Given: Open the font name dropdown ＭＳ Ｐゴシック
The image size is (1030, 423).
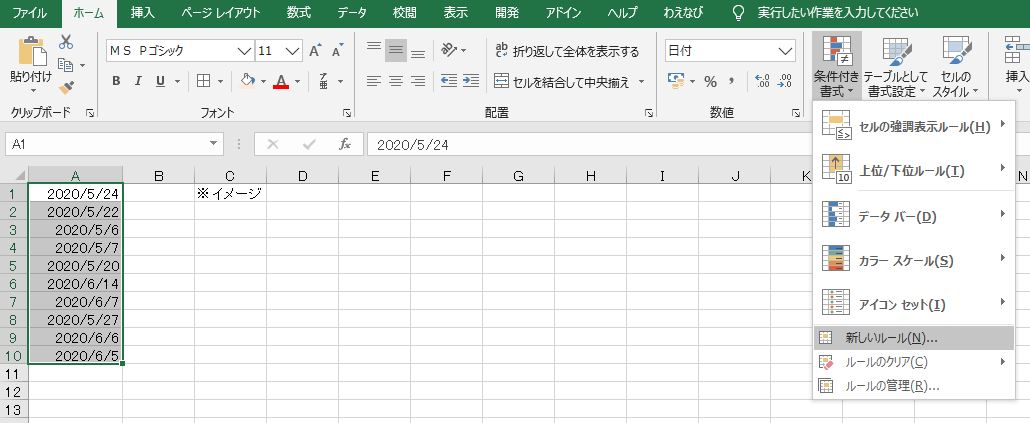Looking at the screenshot, I should click(245, 51).
